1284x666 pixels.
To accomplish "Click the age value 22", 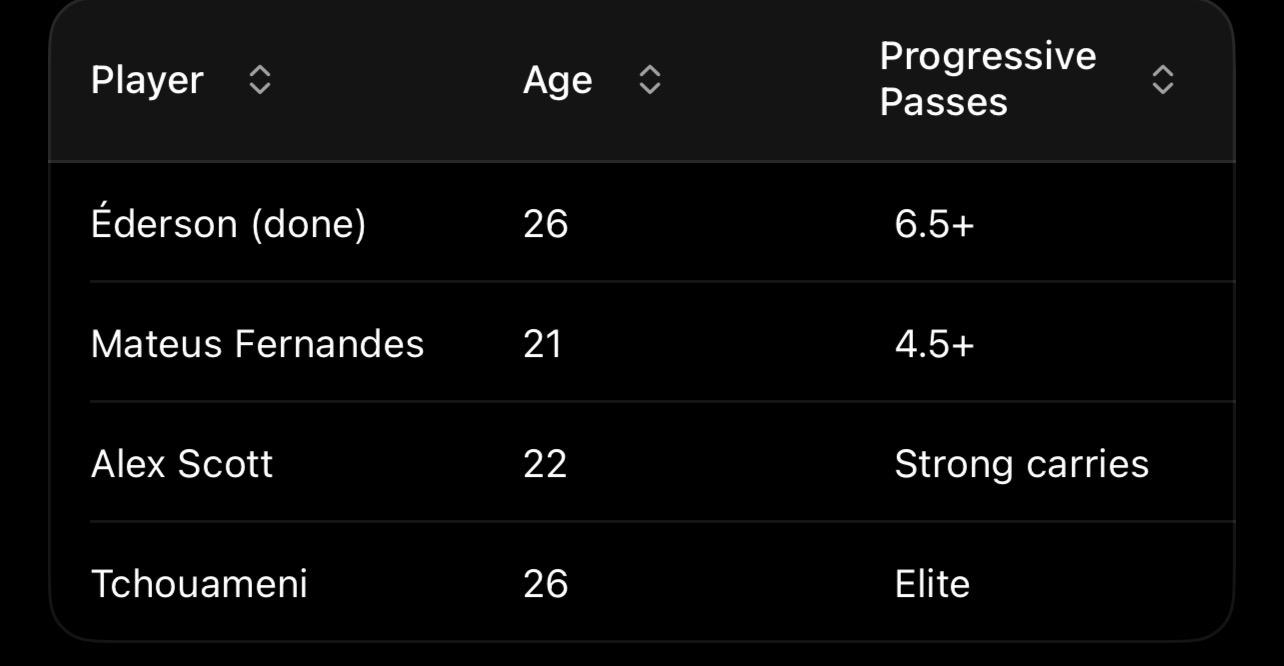I will [545, 464].
